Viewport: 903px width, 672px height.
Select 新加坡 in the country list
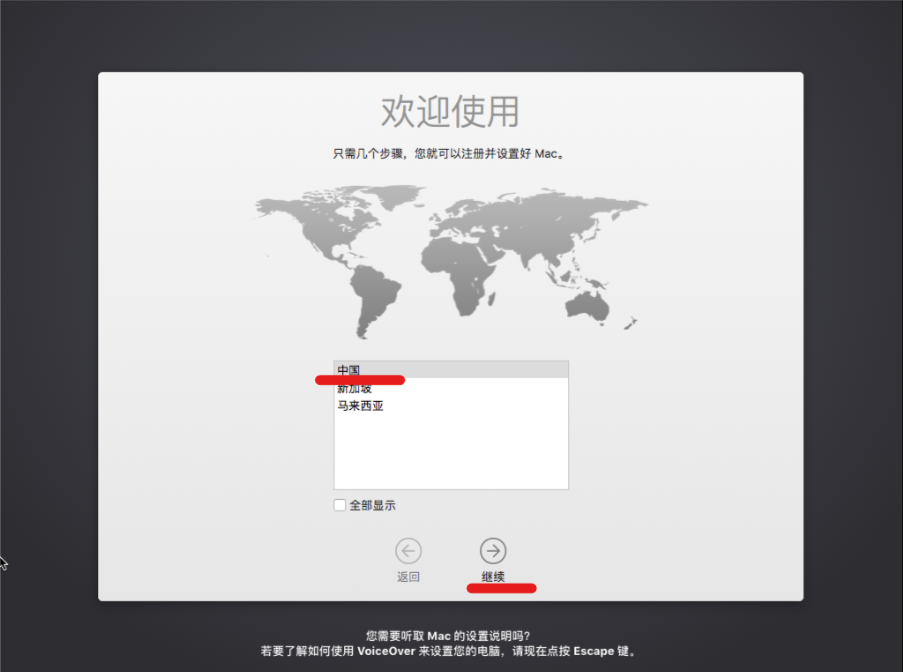(451, 388)
